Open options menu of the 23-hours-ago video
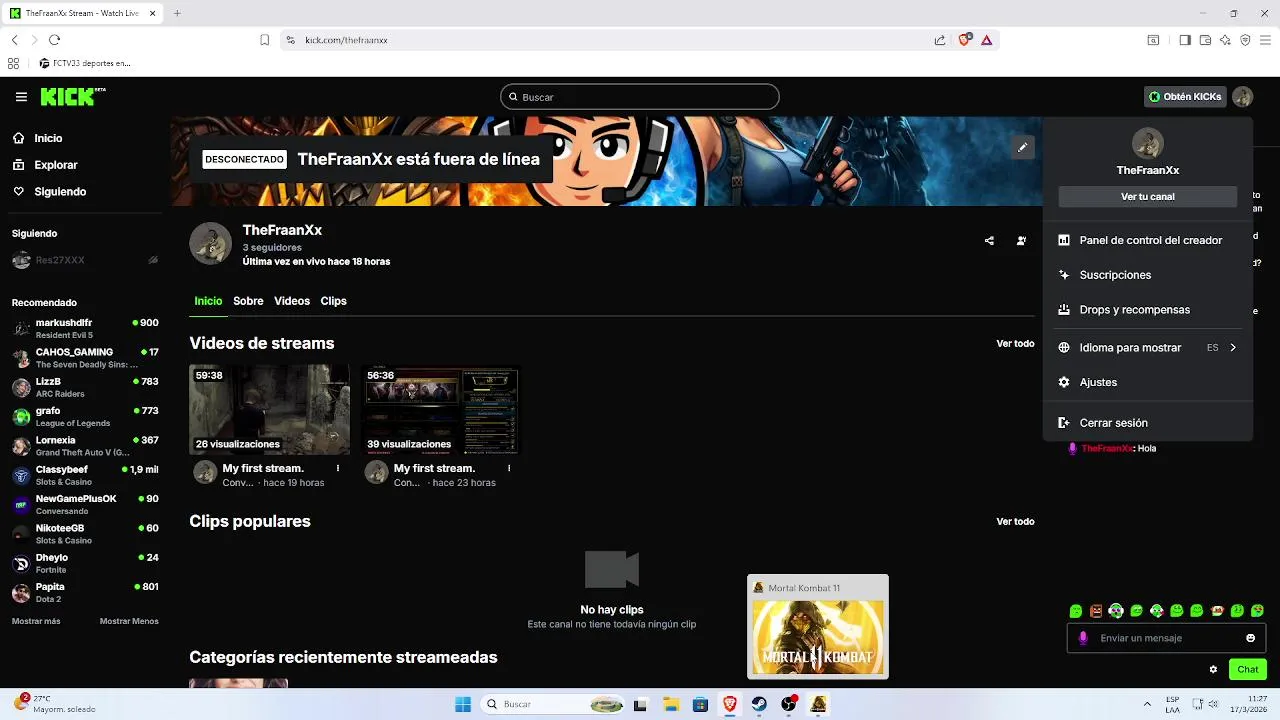The height and width of the screenshot is (720, 1280). (509, 468)
